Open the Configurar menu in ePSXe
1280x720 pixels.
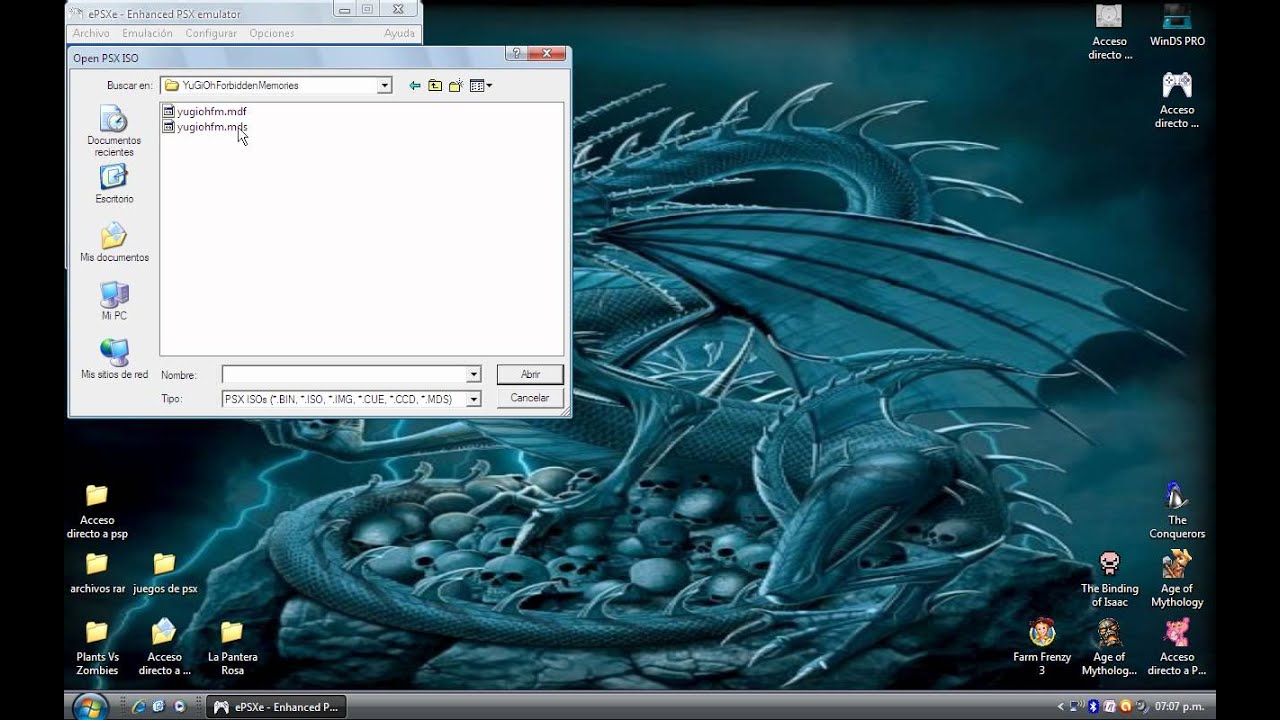211,33
